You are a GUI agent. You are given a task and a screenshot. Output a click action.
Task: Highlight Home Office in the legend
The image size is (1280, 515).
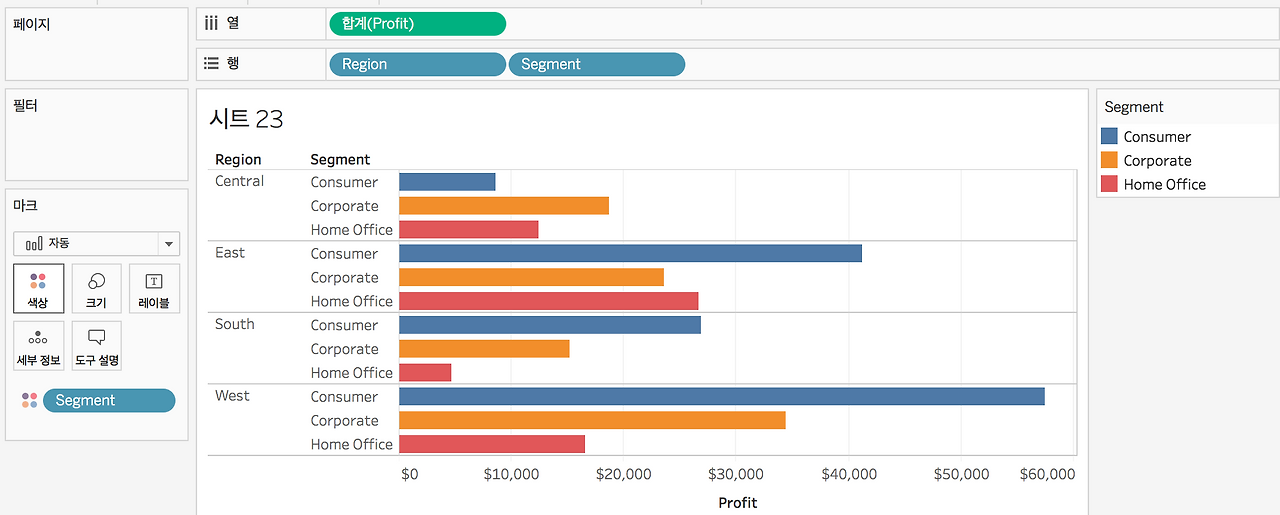1164,184
